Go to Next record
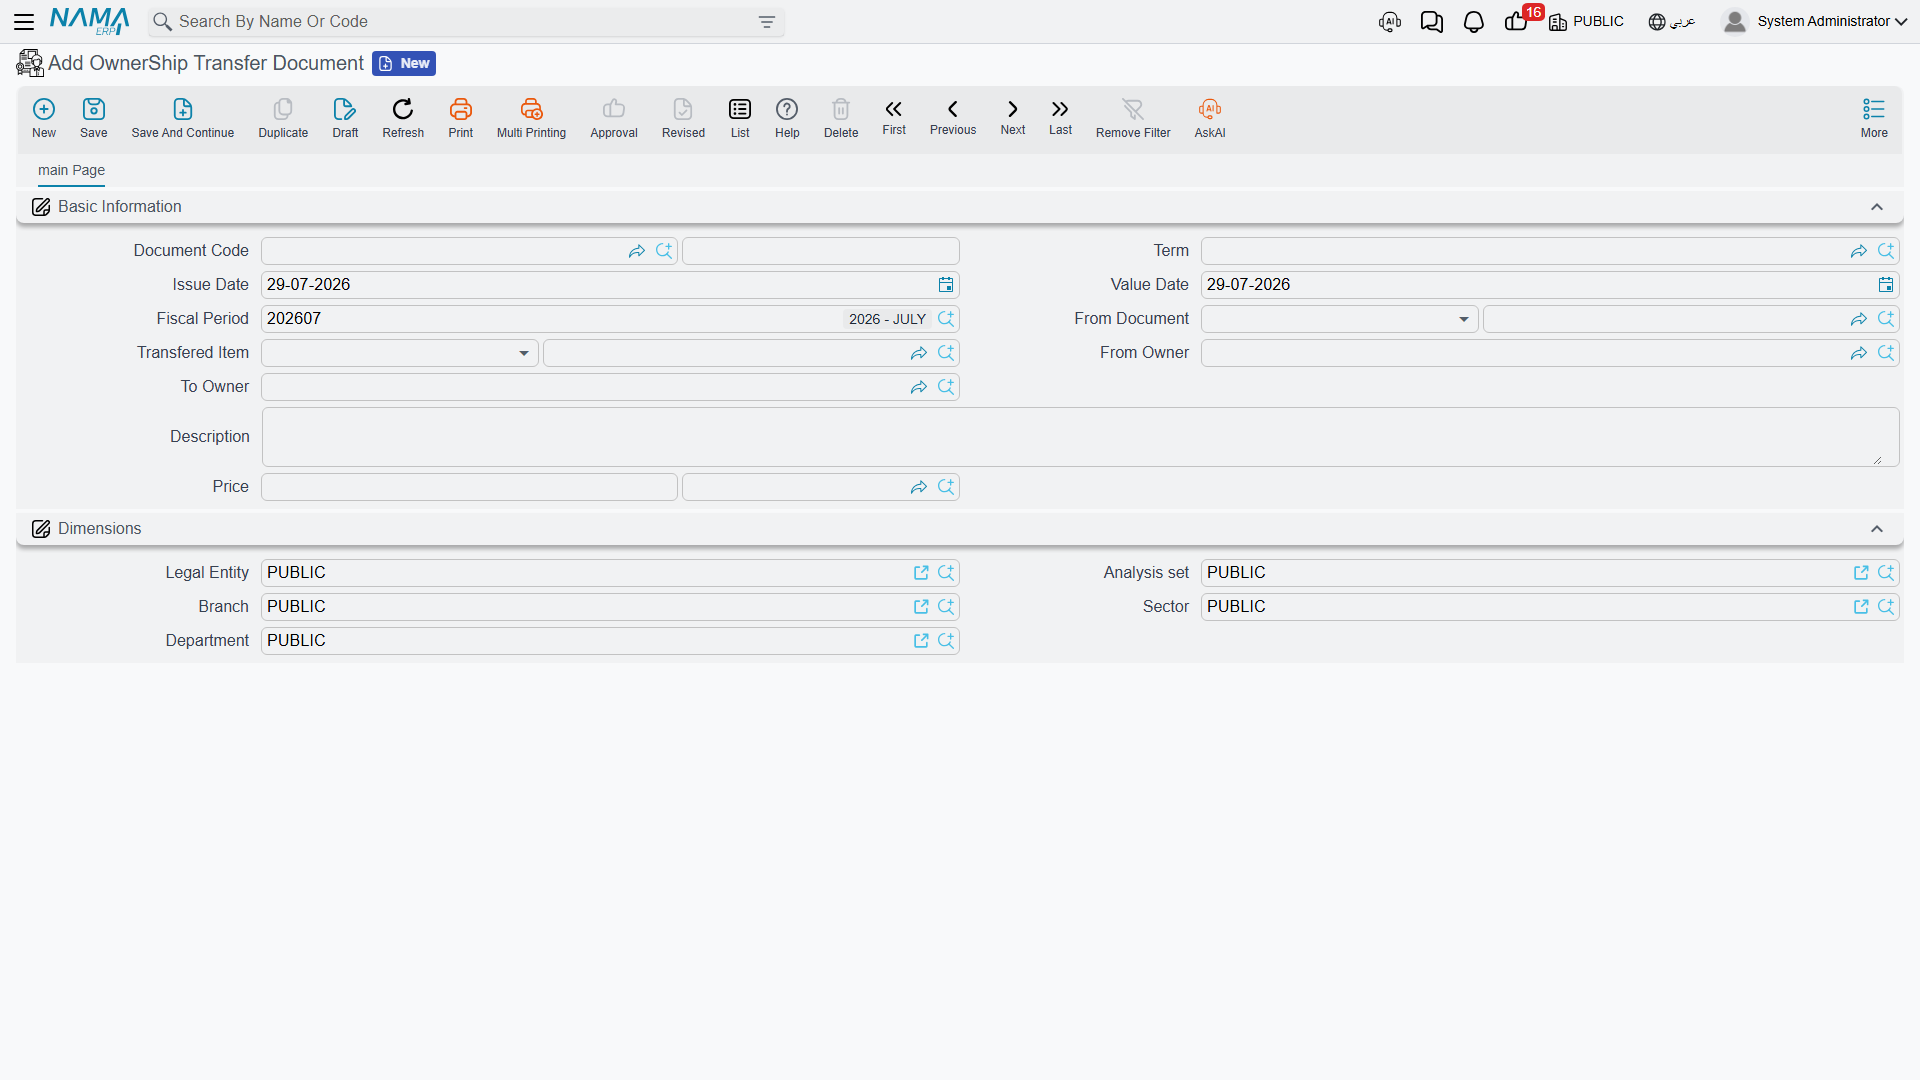This screenshot has width=1920, height=1080. pyautogui.click(x=1013, y=117)
